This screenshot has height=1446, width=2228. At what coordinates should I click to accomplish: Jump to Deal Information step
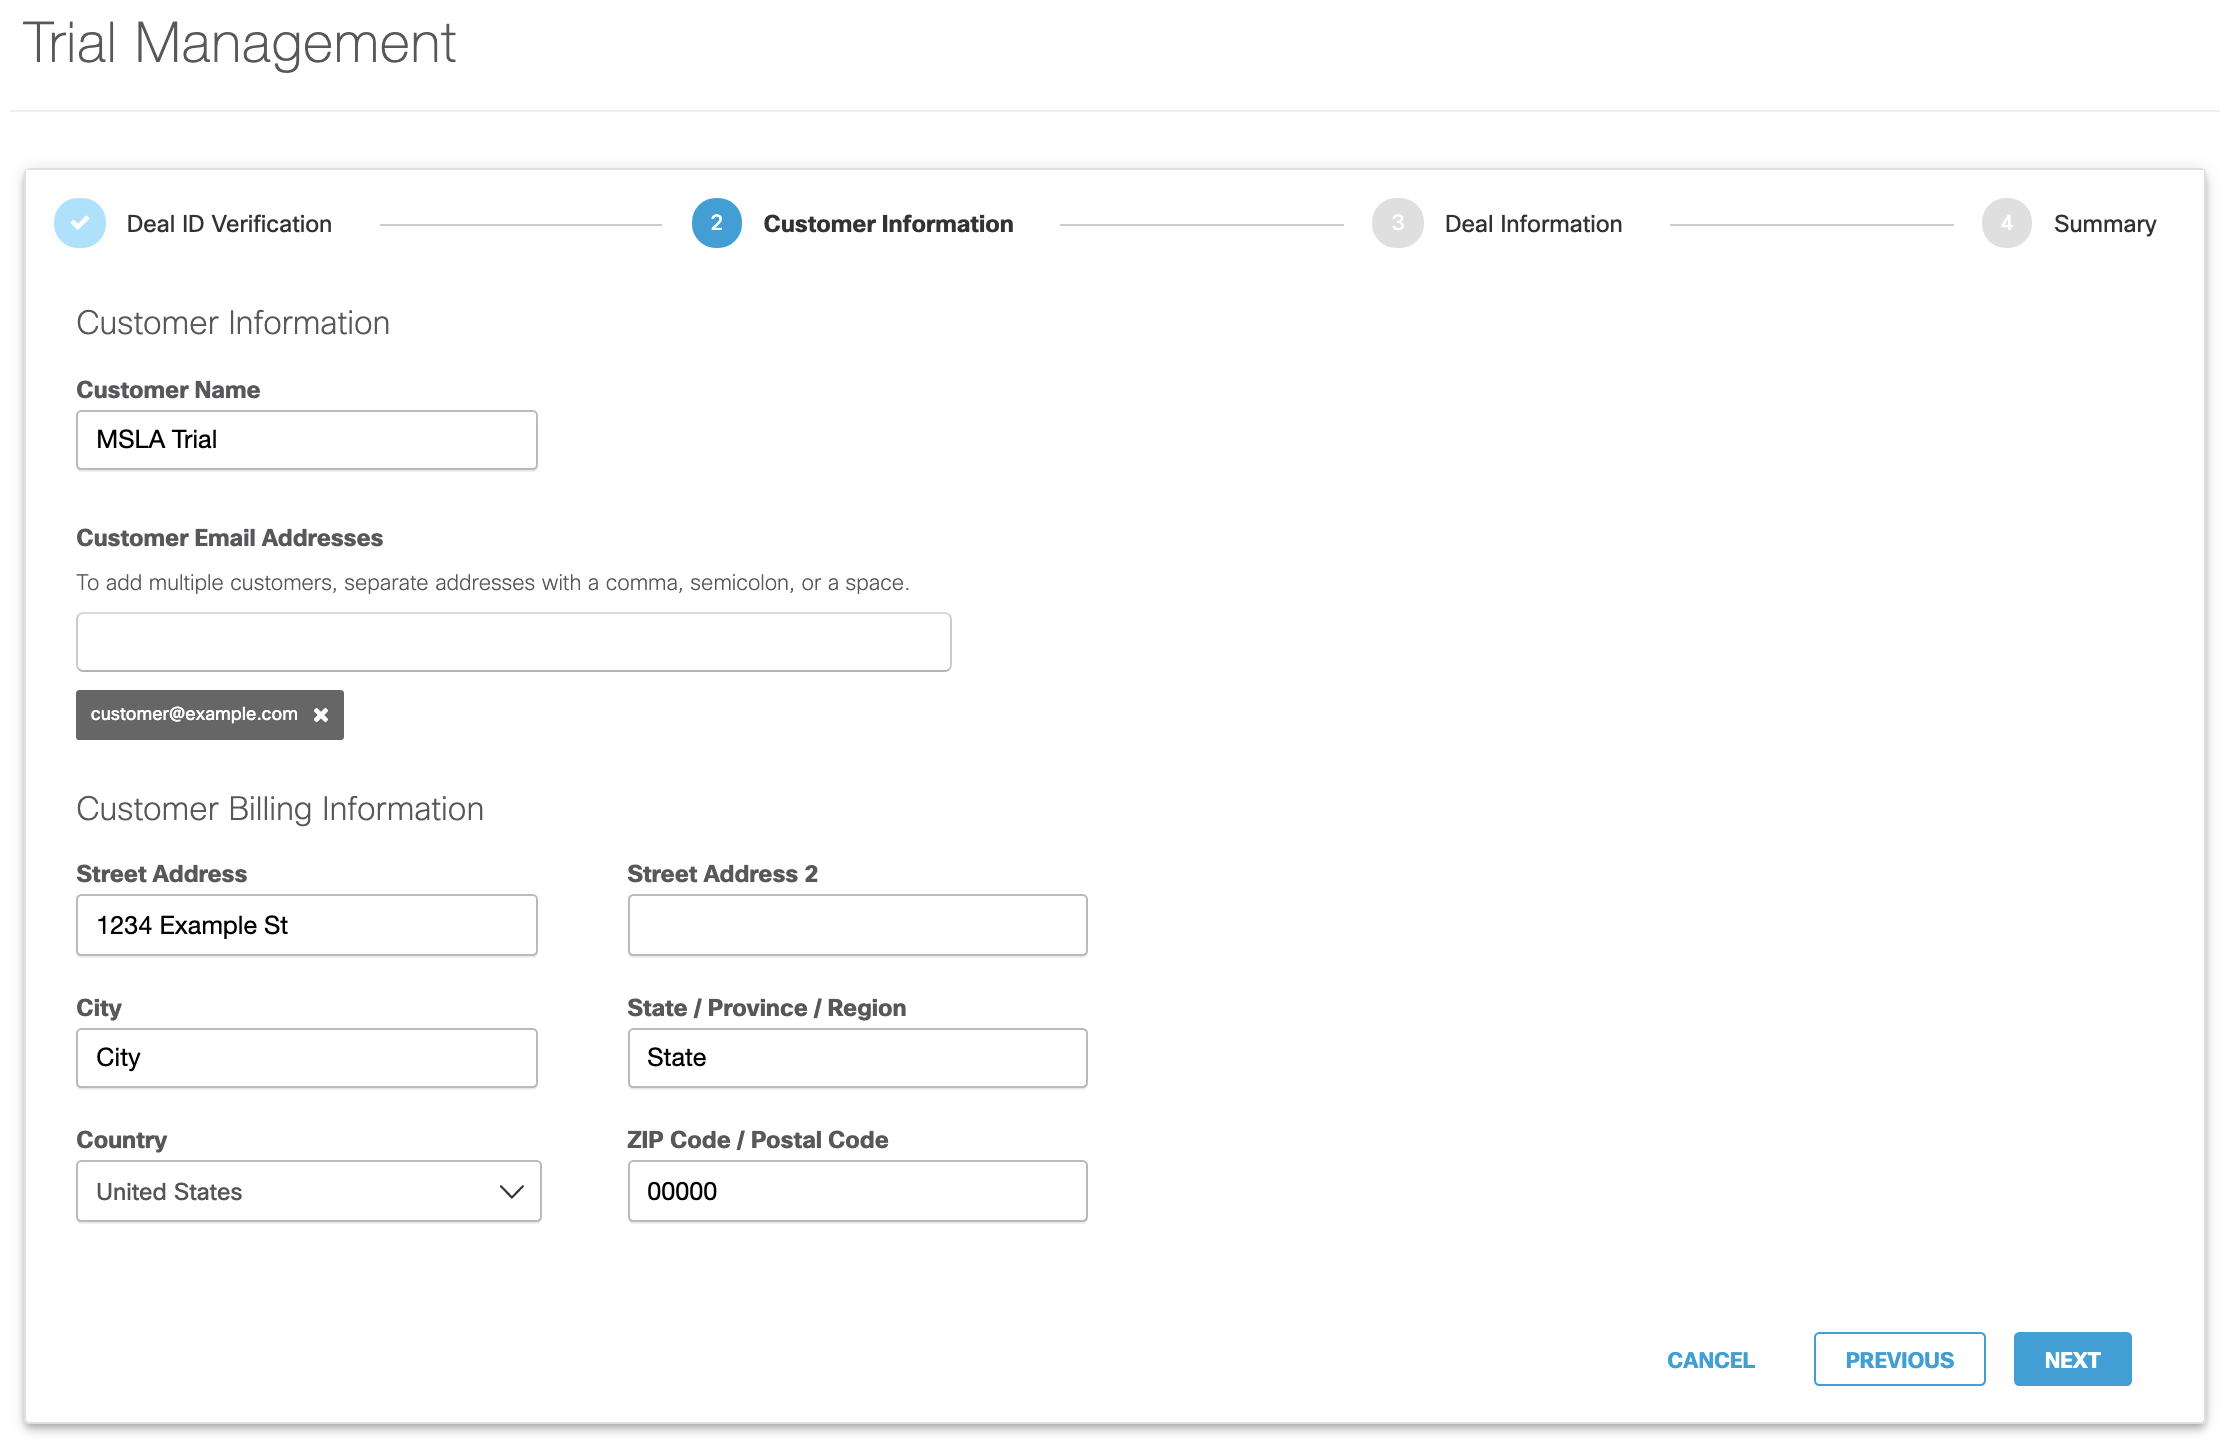tap(1533, 224)
